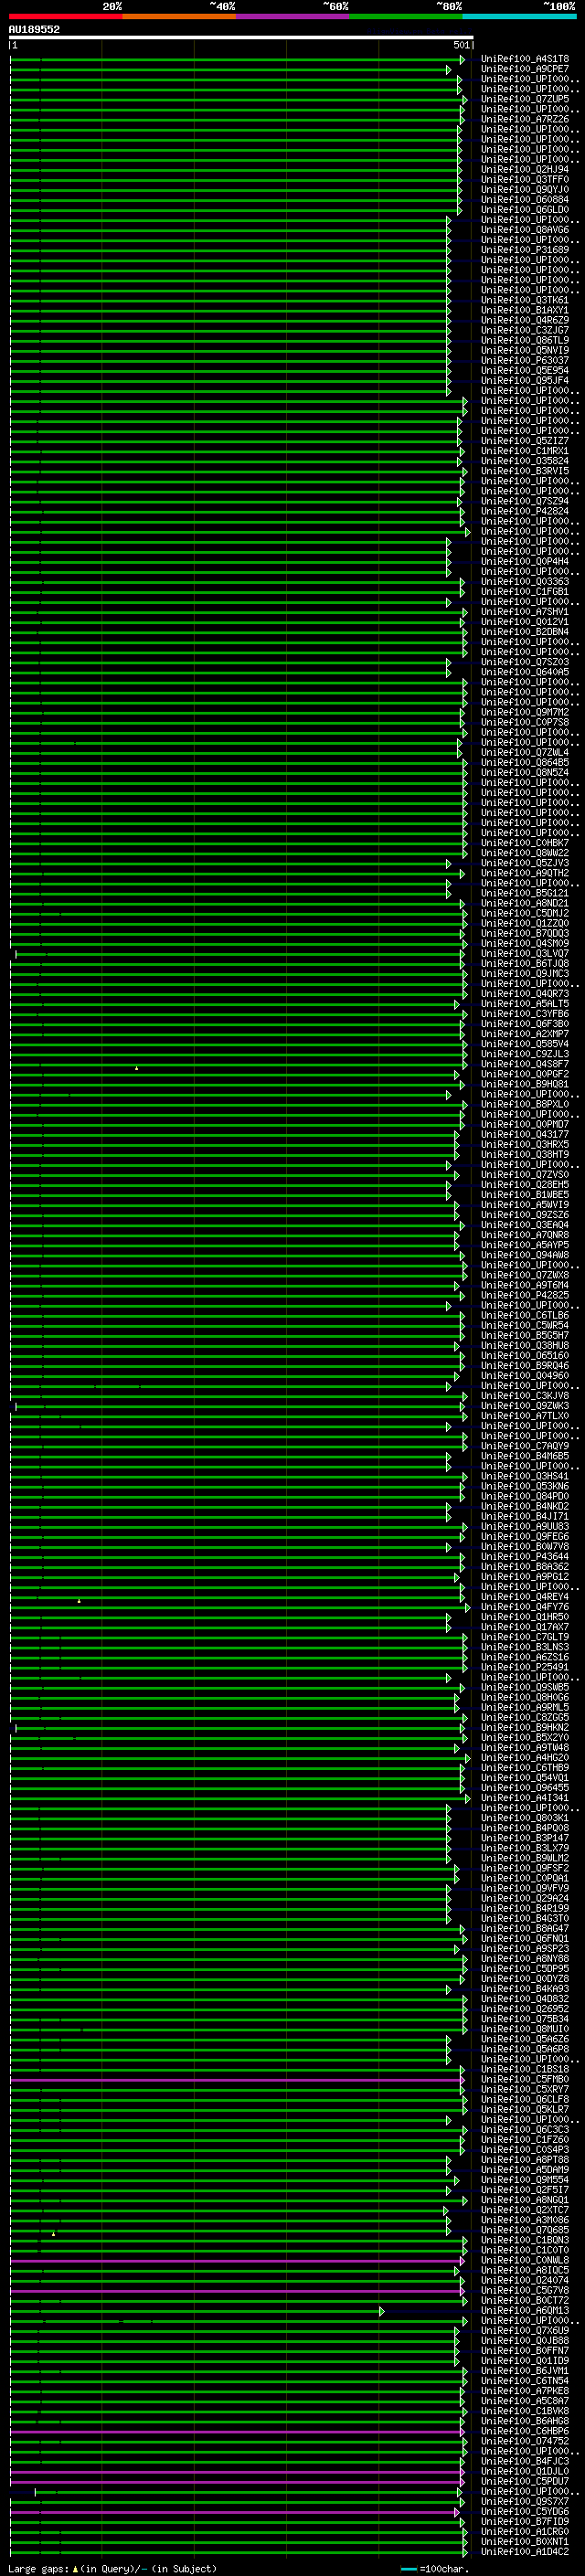This screenshot has width=585, height=2576.
Task: Open hit UniRef100_A9CPE7
Action: pos(524,69)
